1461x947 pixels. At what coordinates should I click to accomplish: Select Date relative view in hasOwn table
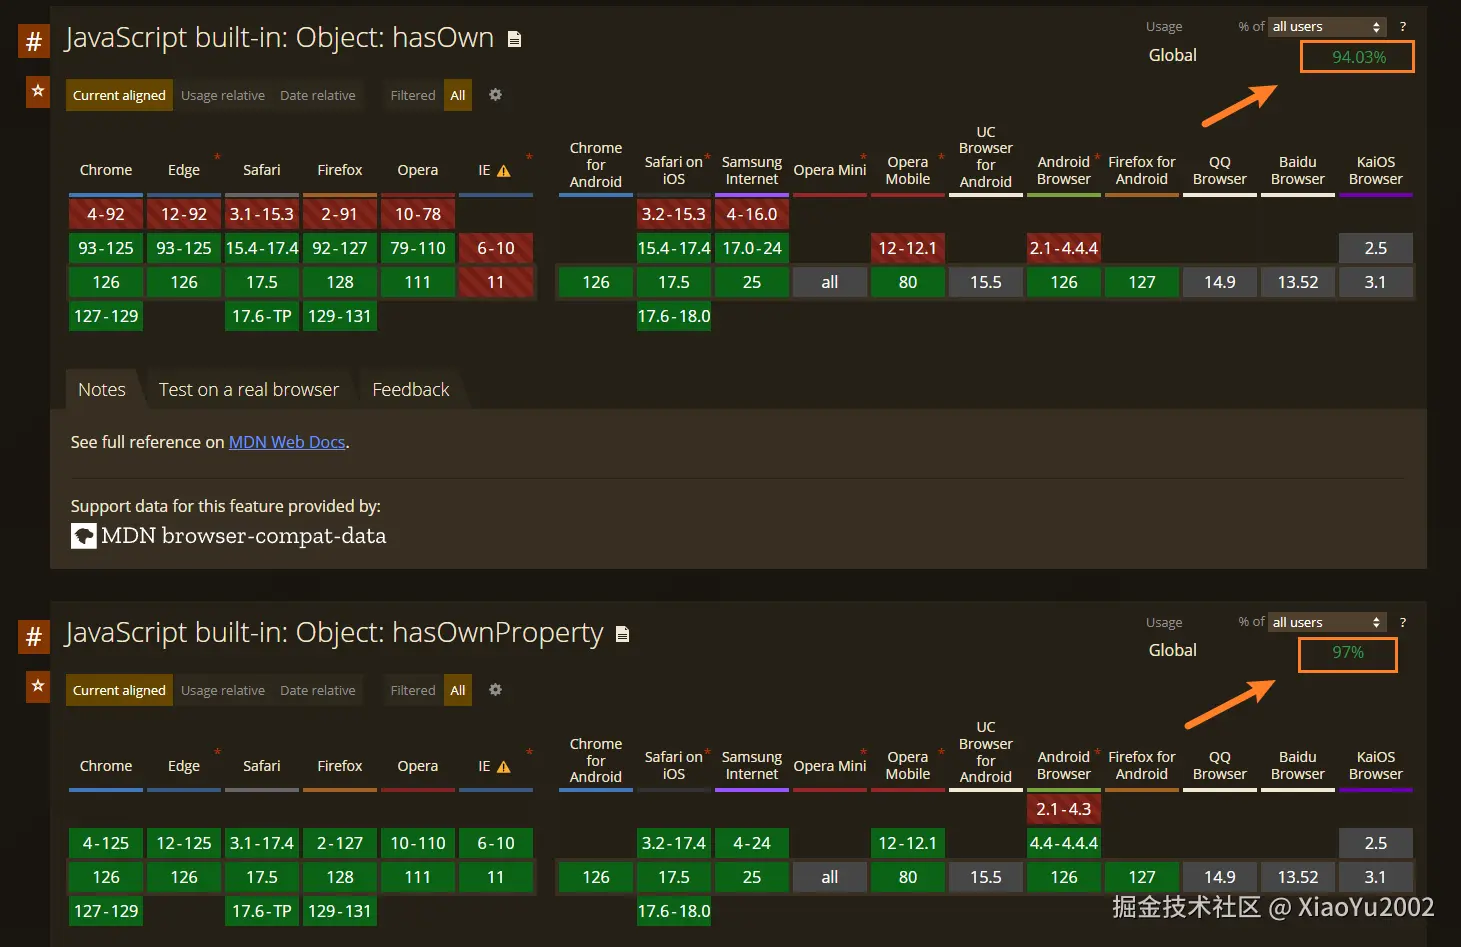click(318, 95)
